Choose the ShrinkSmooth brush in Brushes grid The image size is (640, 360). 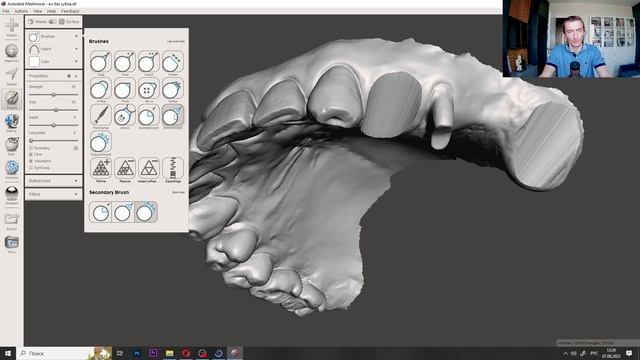tap(173, 115)
